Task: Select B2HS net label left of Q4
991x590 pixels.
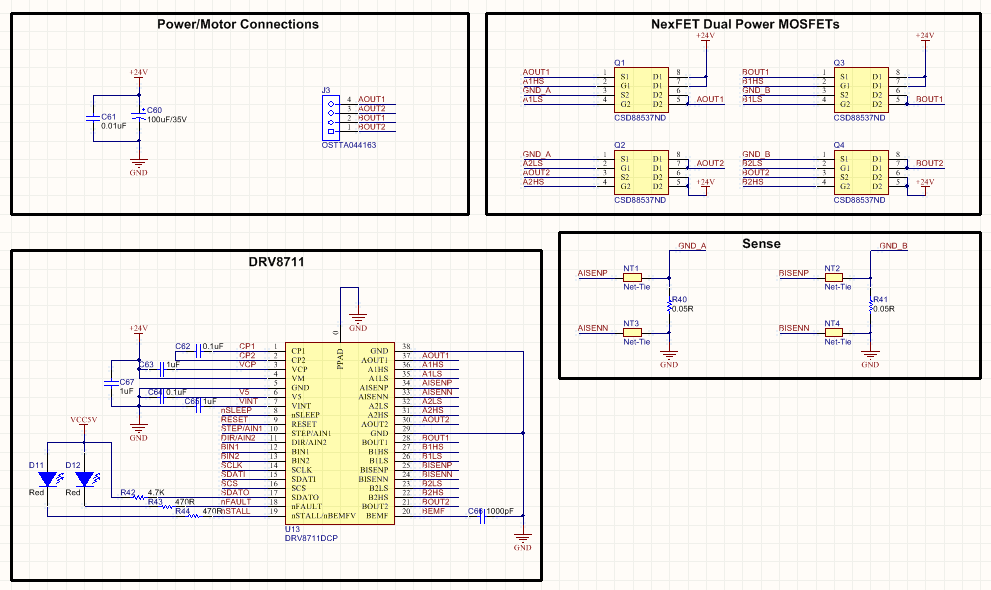Action: tap(753, 181)
